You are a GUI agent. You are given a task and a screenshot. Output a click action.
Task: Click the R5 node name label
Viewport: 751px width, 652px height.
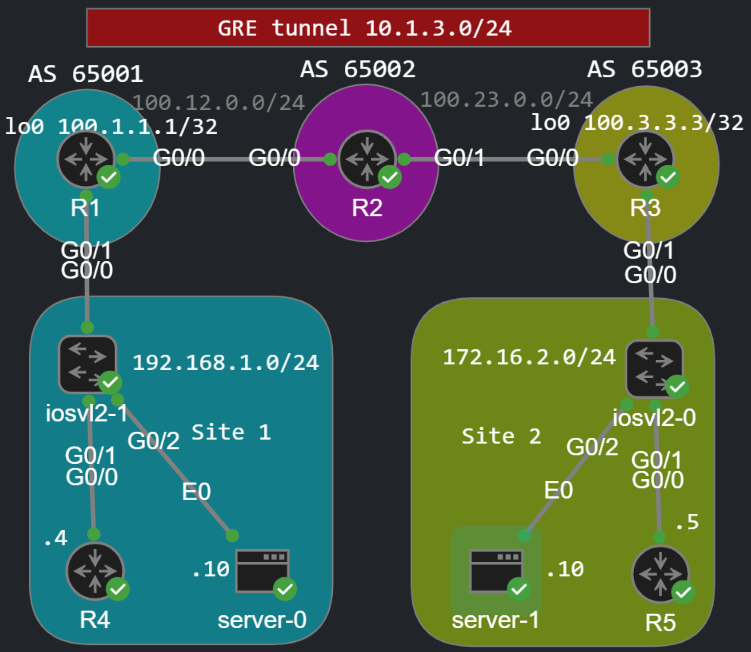click(x=660, y=623)
